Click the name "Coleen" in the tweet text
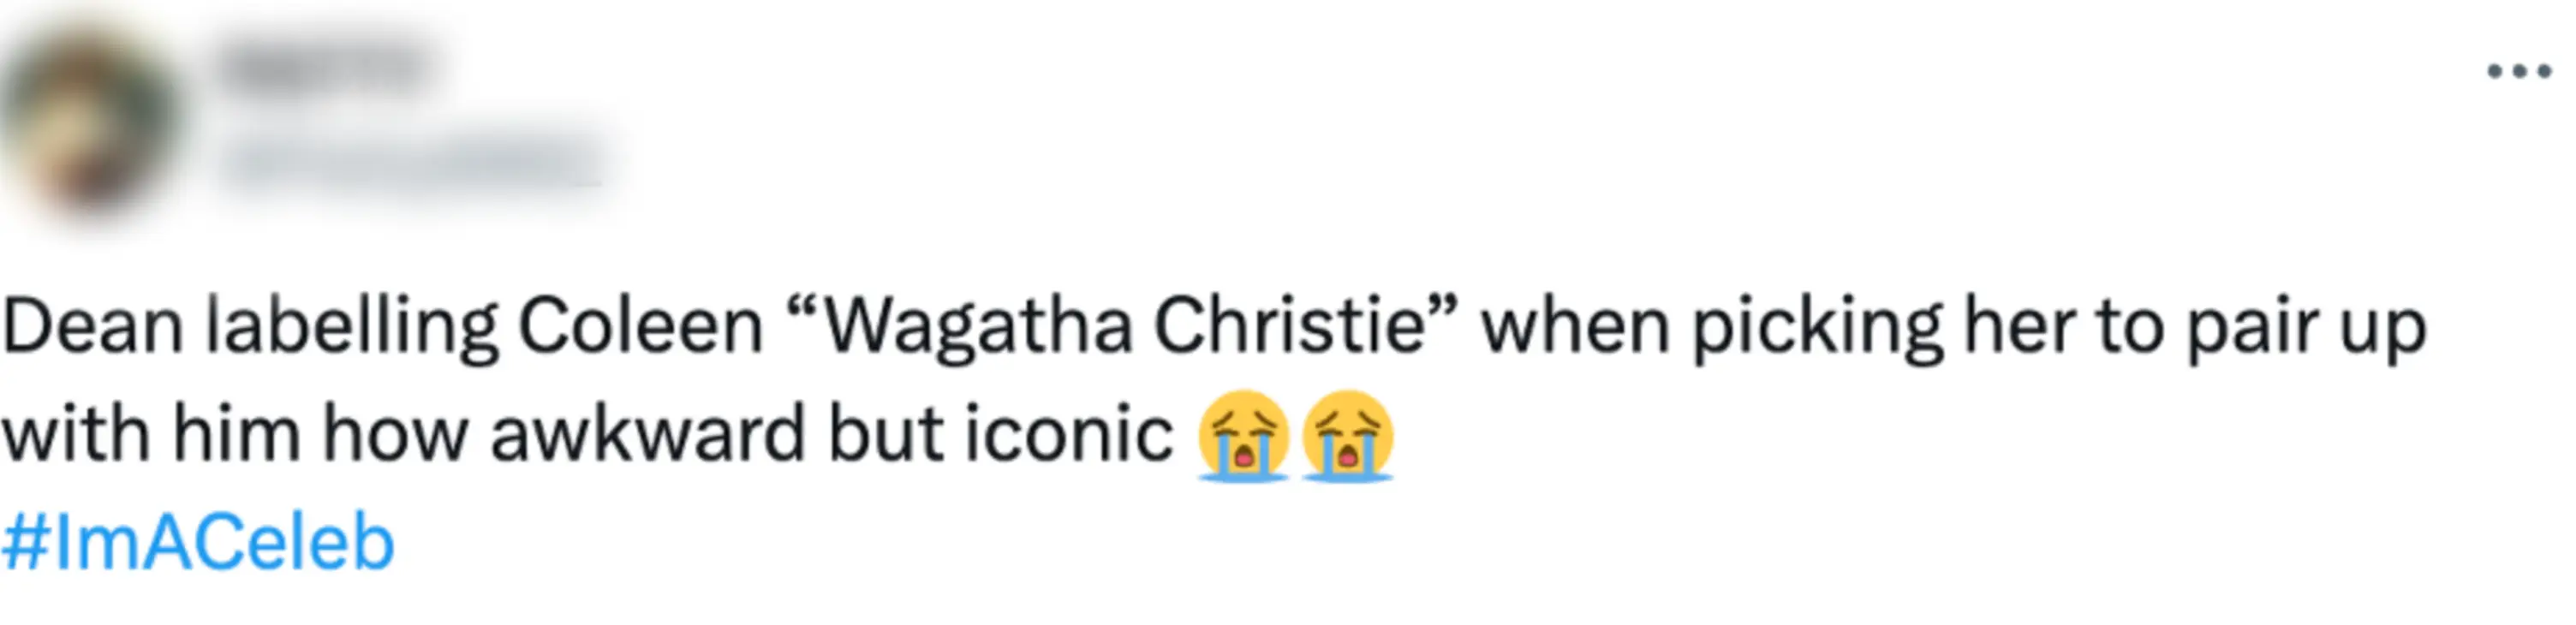This screenshot has height=625, width=2576. (x=640, y=328)
